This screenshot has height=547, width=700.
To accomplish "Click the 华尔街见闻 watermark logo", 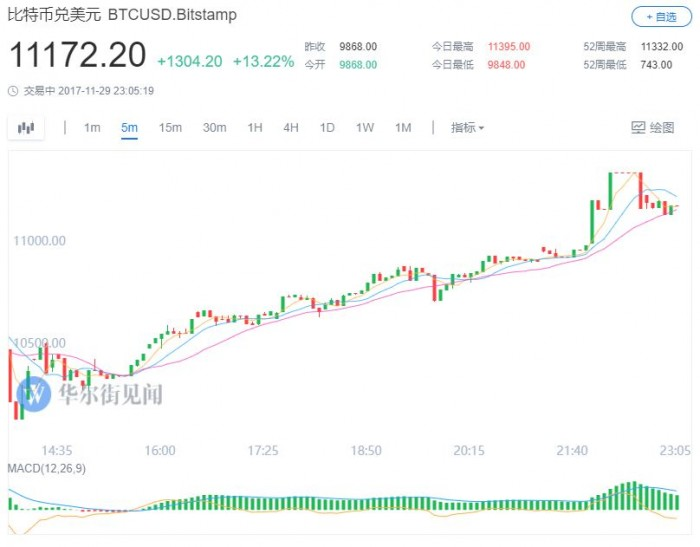I will click(x=37, y=393).
